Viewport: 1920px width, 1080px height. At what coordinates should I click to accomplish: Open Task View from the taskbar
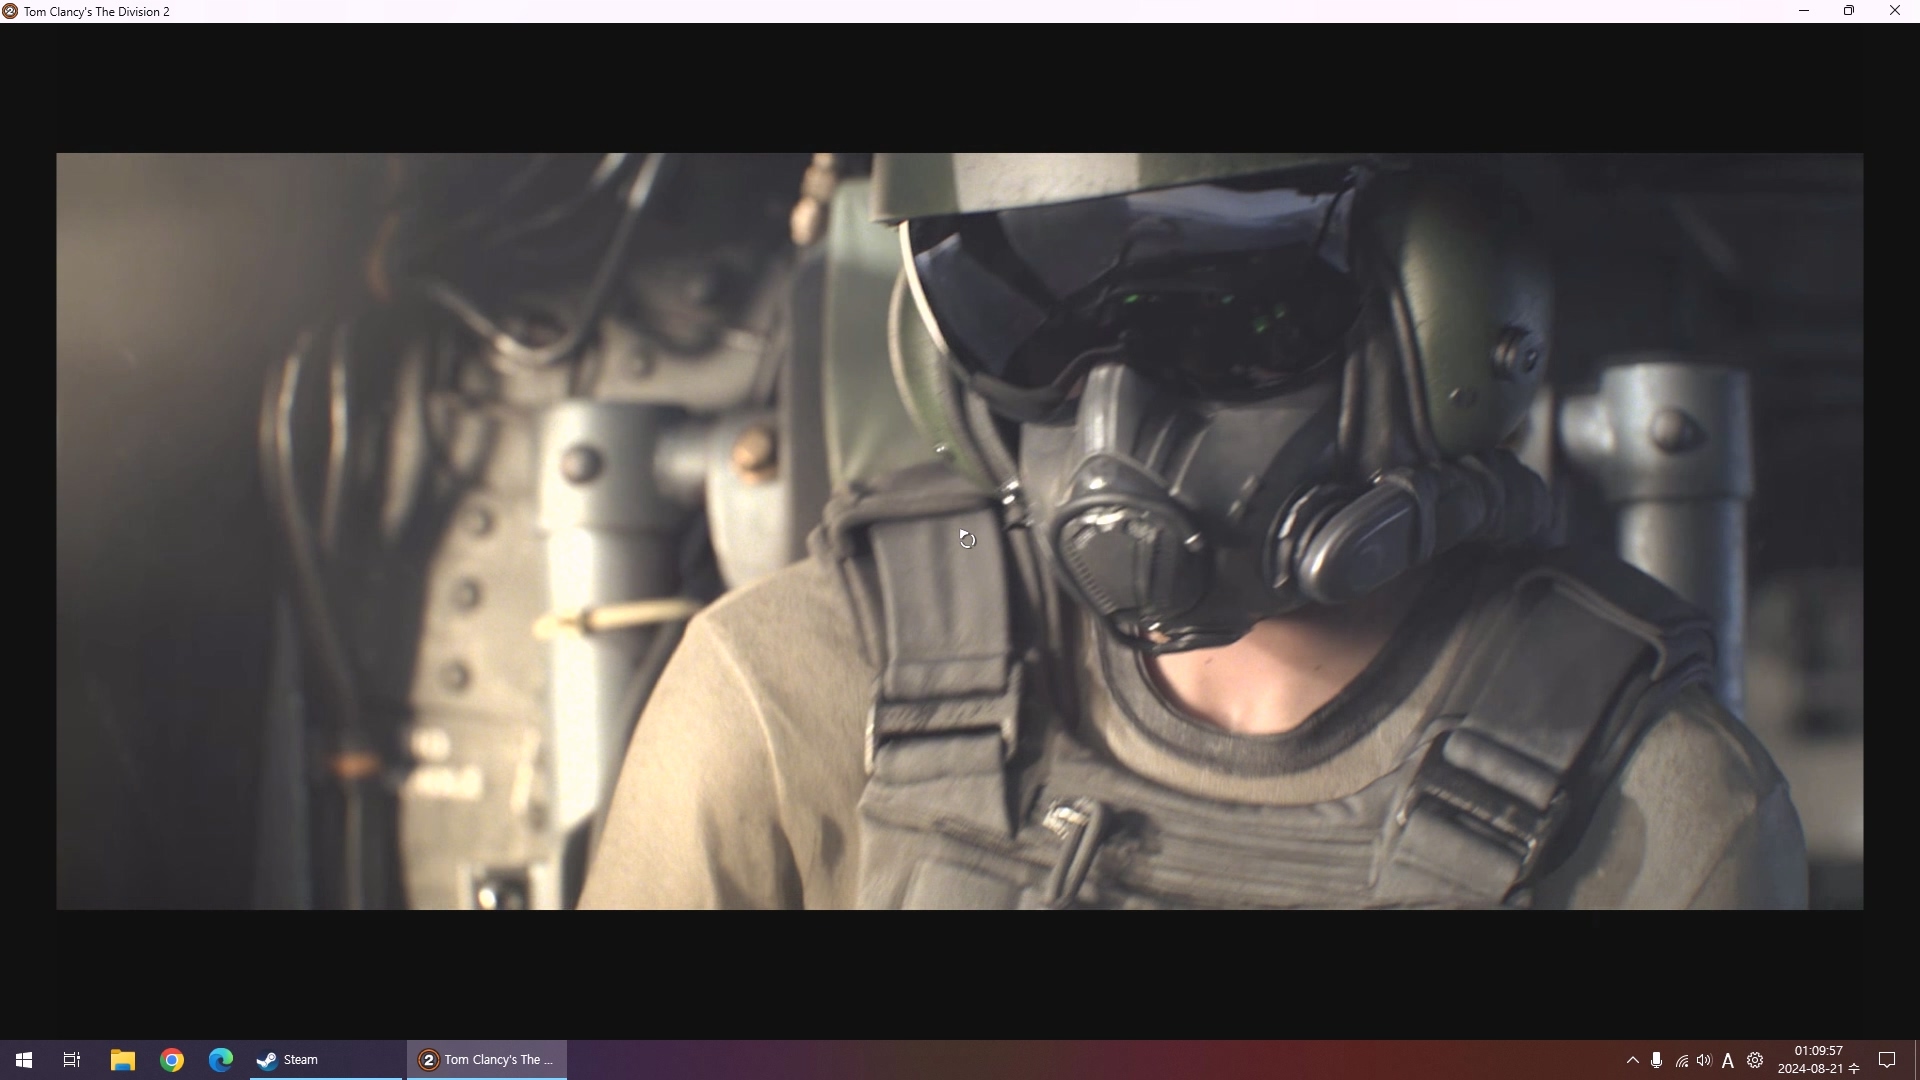pos(72,1060)
